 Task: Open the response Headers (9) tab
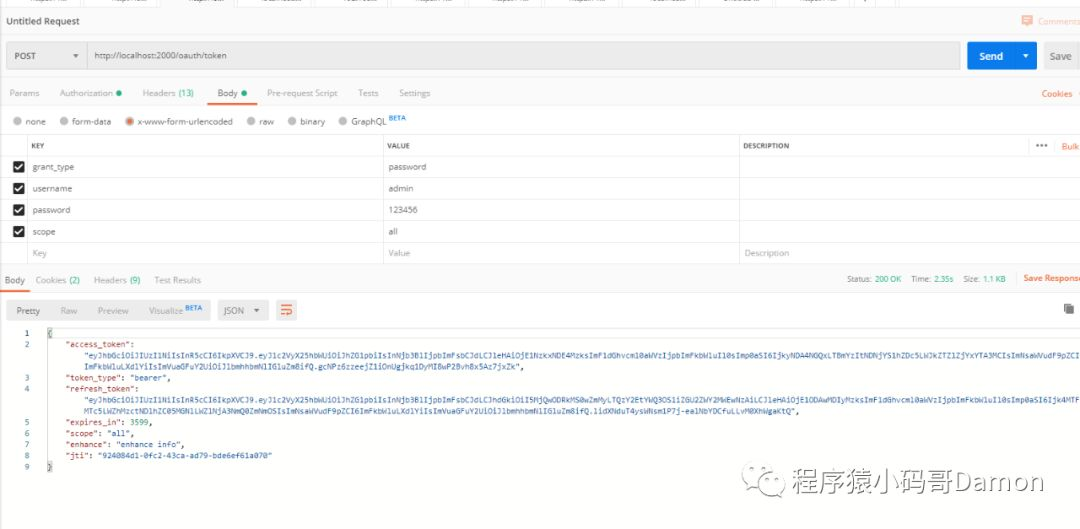[x=117, y=280]
